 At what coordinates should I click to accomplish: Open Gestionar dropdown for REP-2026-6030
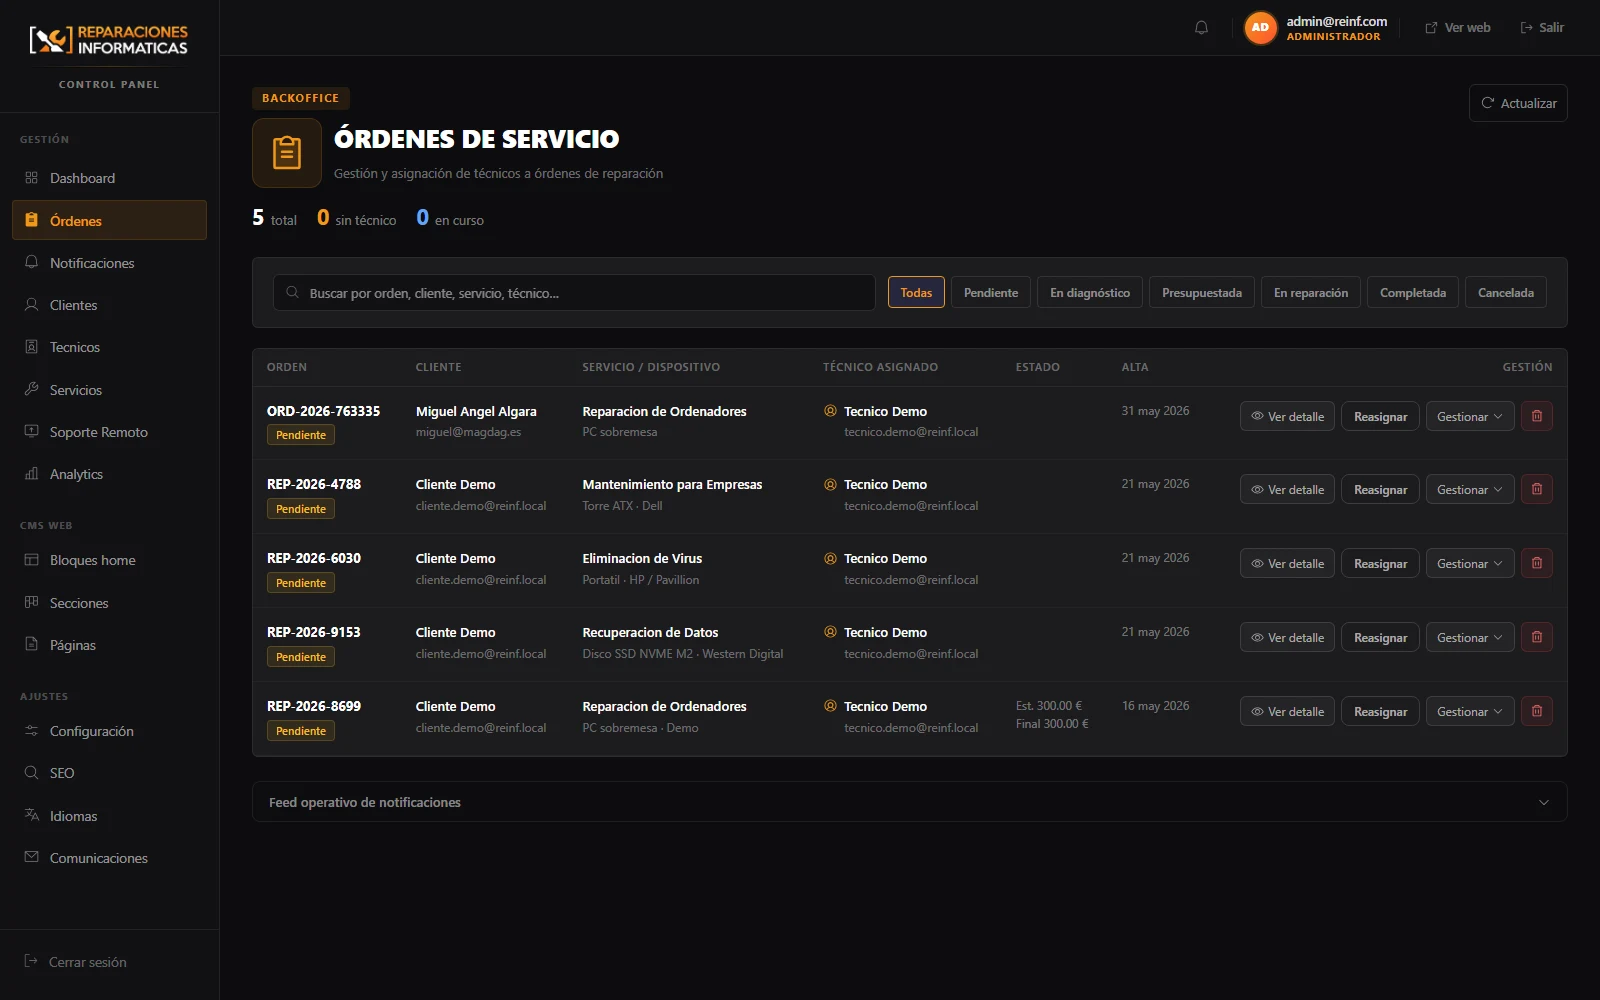(1470, 563)
